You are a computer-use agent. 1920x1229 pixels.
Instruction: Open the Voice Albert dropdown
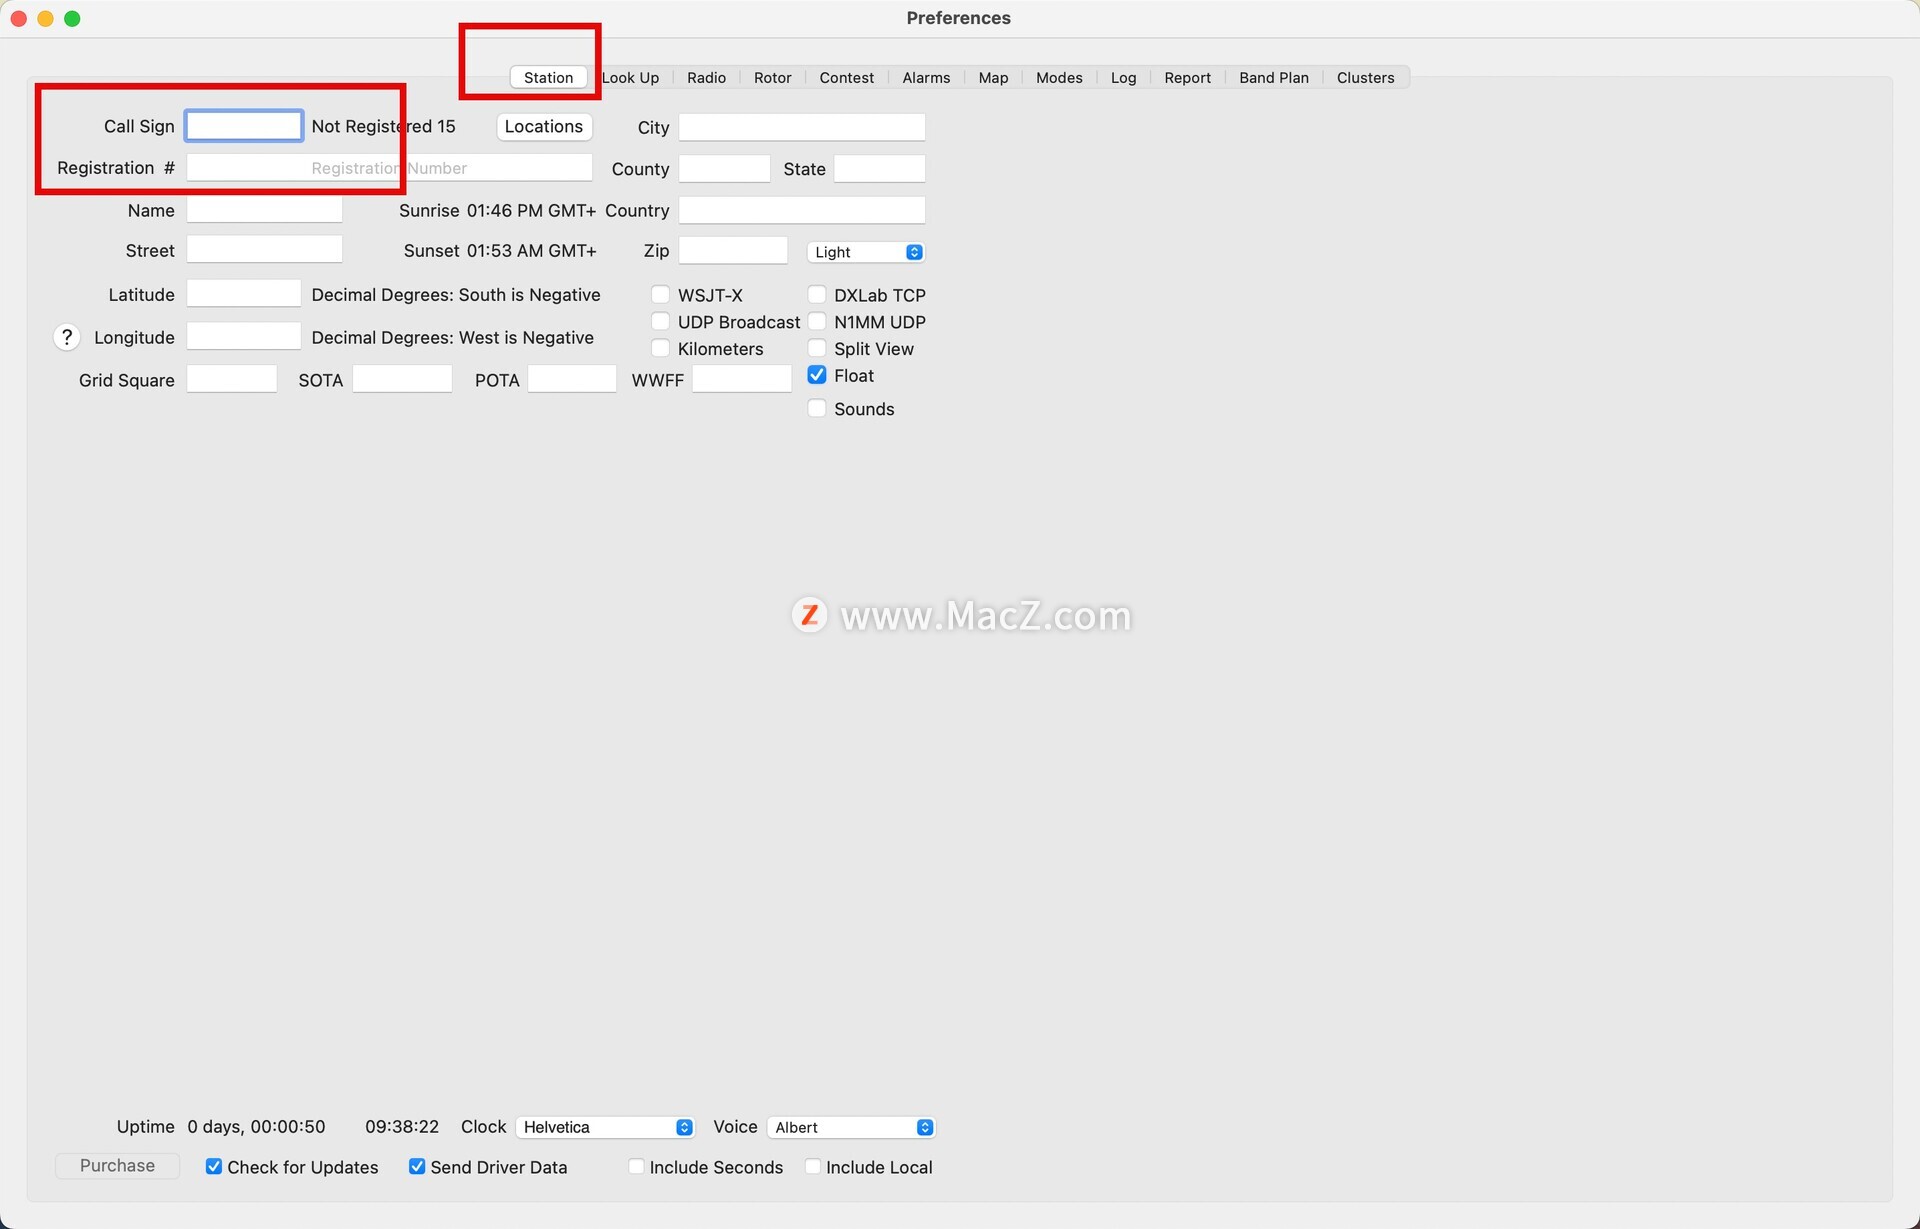click(851, 1127)
